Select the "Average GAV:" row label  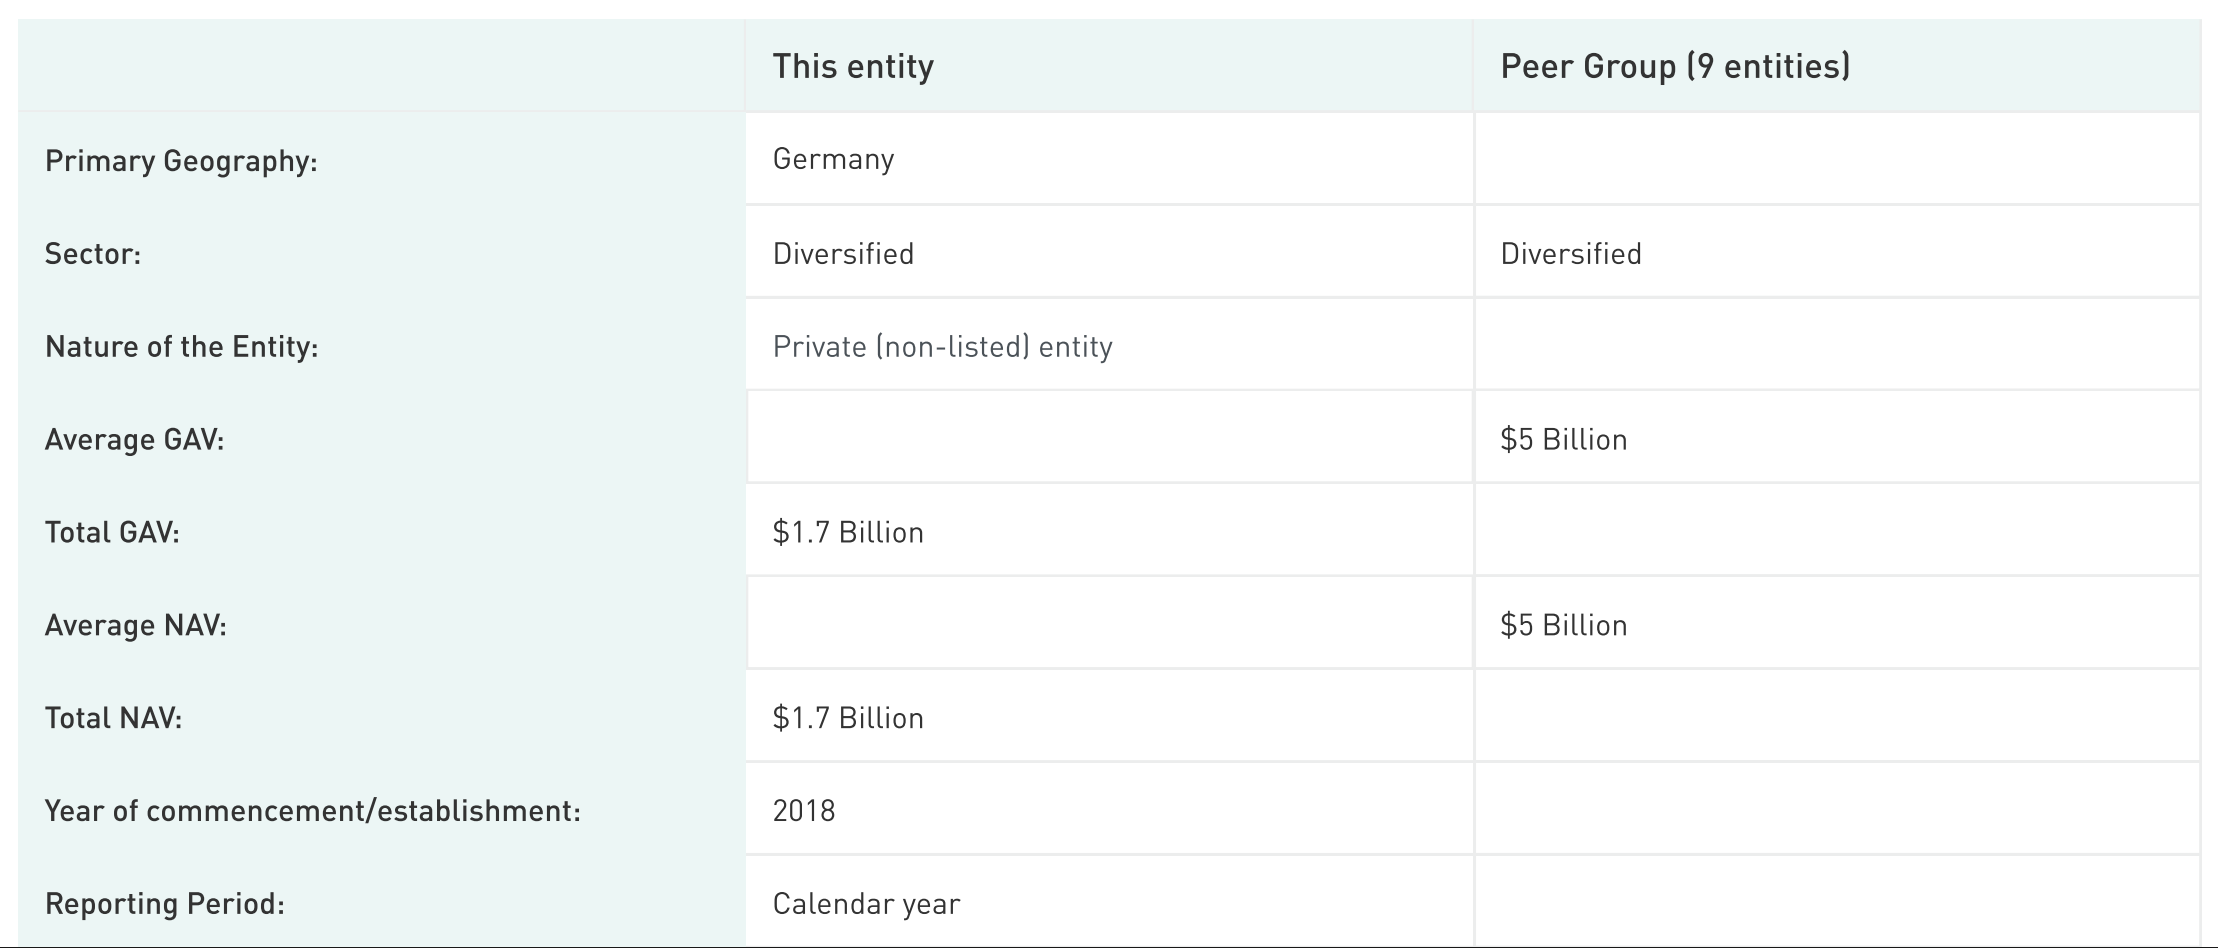[x=134, y=440]
